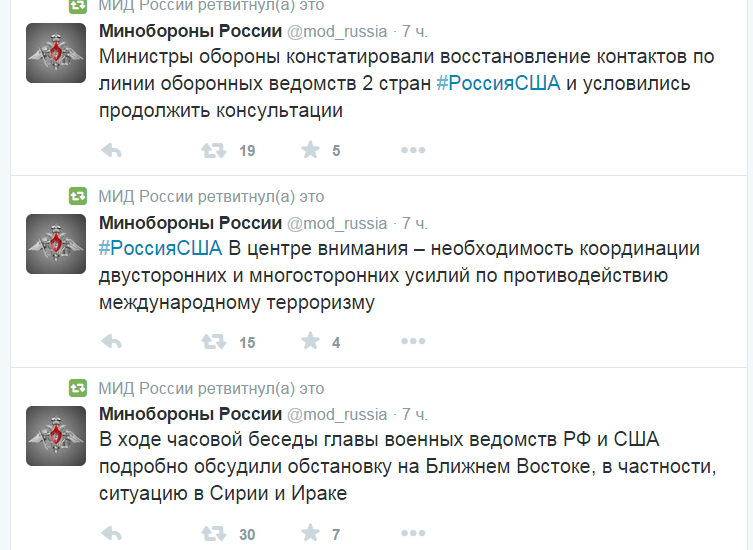The width and height of the screenshot is (753, 550).
Task: Open Минобороны России name in first tweet
Action: [x=190, y=31]
